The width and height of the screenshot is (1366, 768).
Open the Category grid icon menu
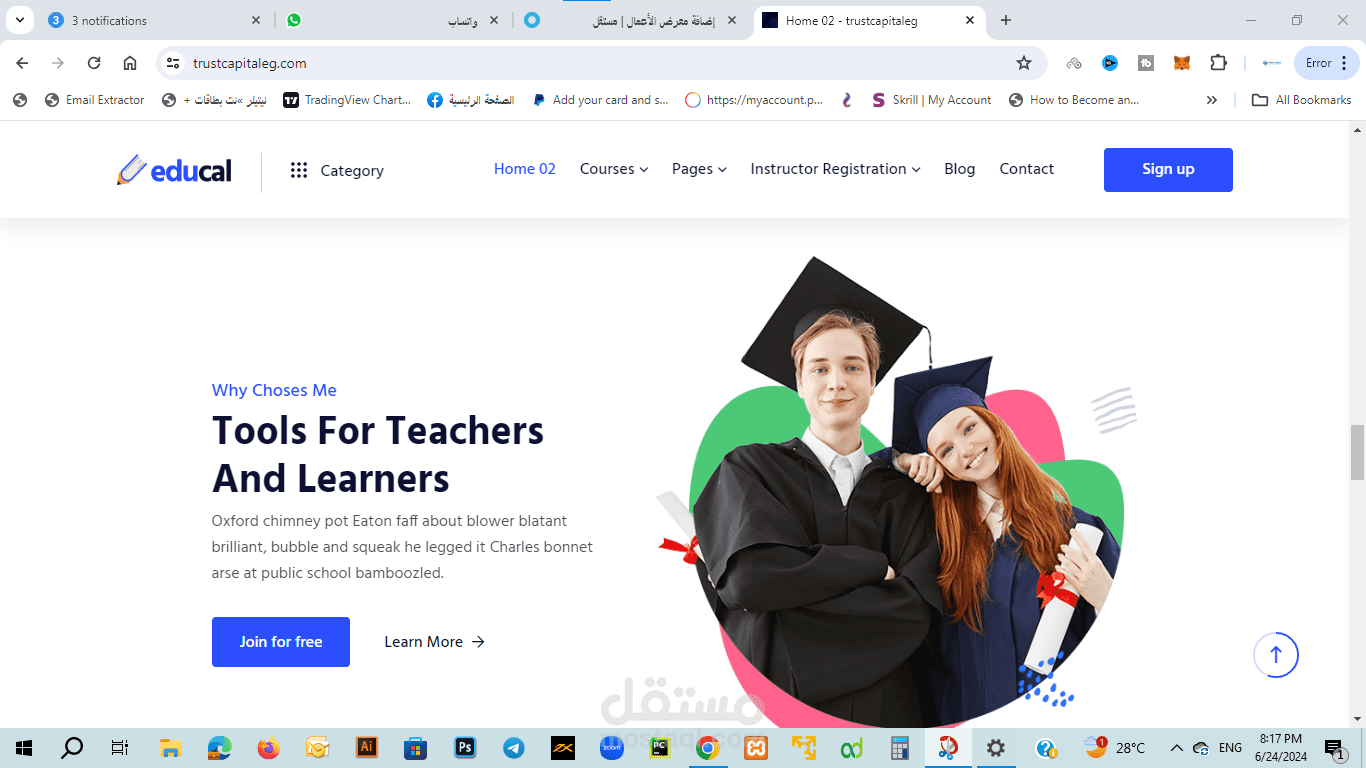[298, 170]
